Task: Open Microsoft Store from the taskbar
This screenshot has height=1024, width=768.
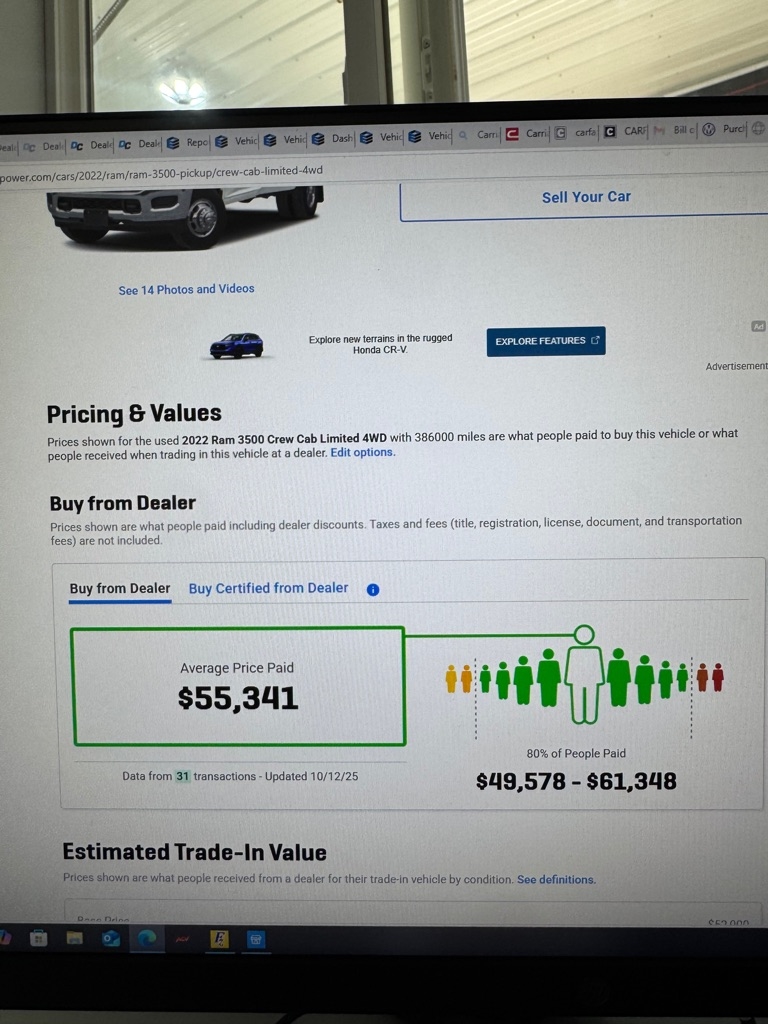Action: (x=38, y=938)
